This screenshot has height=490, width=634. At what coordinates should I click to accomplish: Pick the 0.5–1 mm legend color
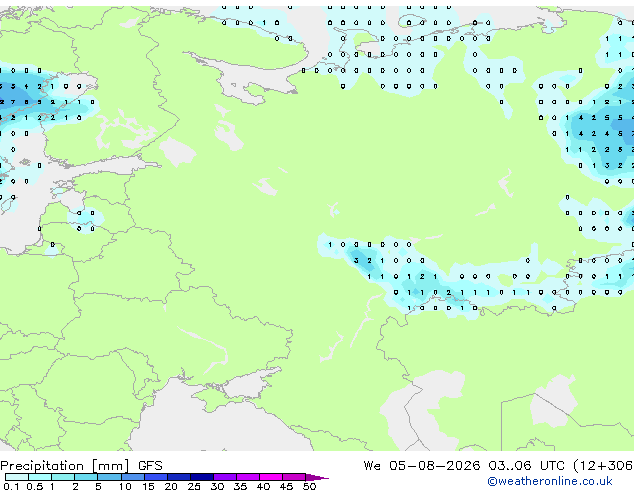click(40, 477)
